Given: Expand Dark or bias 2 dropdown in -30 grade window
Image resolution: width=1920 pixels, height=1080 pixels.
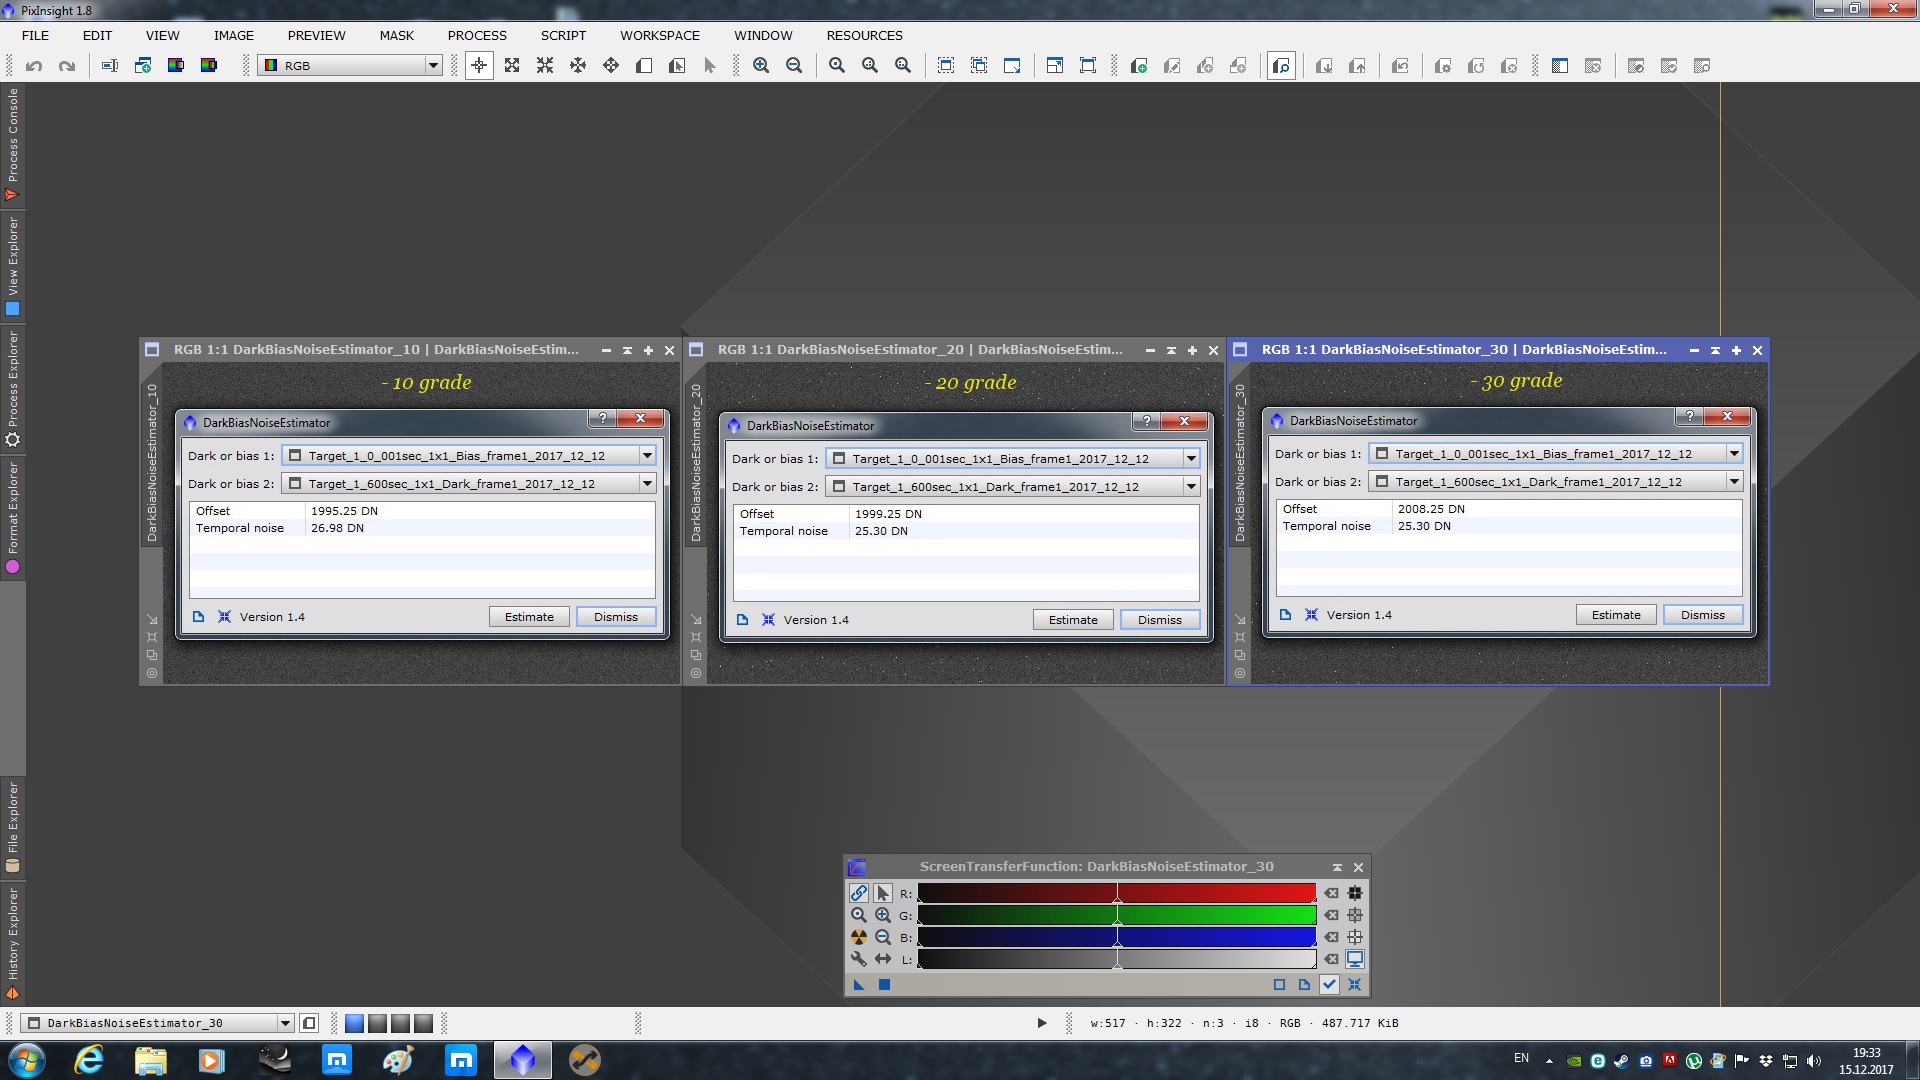Looking at the screenshot, I should (x=1734, y=482).
